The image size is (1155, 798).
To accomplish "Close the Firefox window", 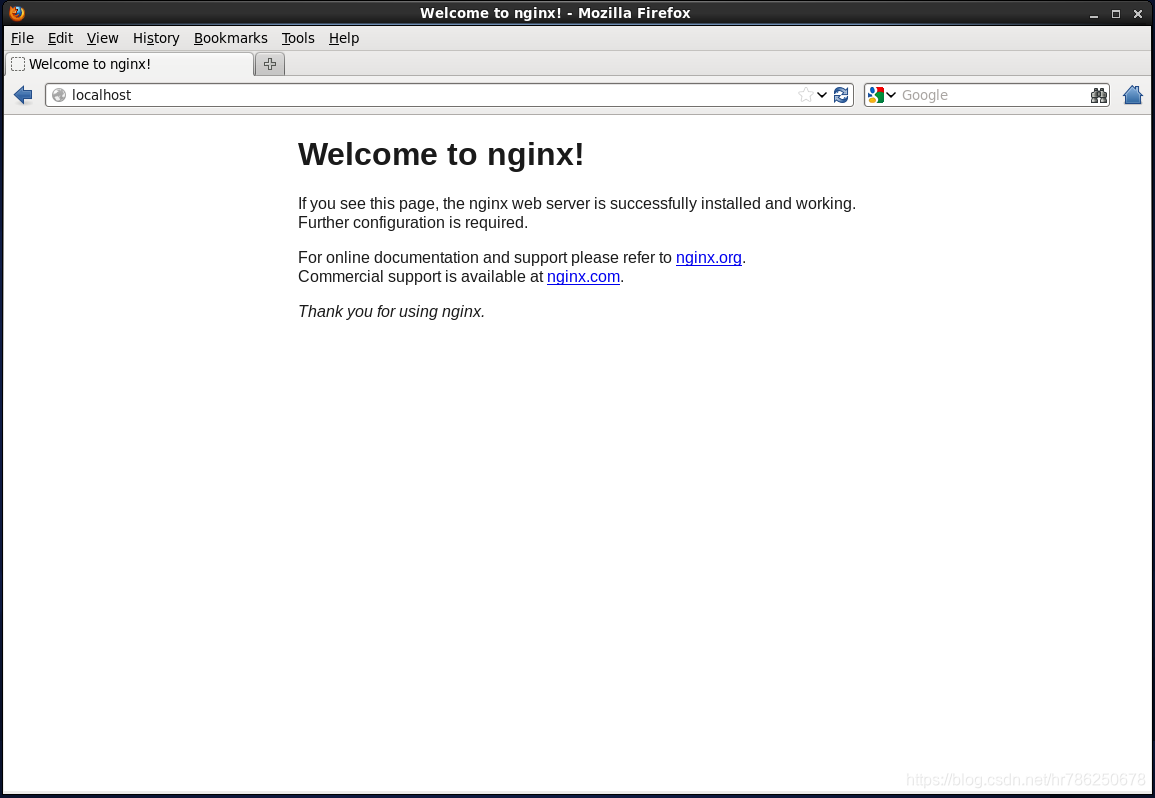I will pyautogui.click(x=1138, y=13).
